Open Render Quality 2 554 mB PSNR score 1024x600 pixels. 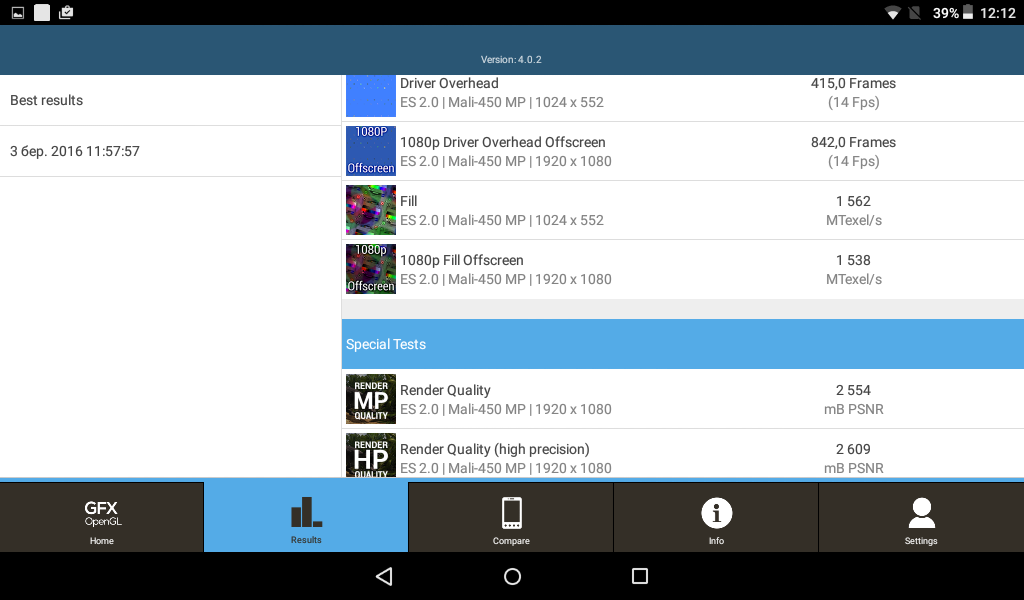pyautogui.click(x=853, y=399)
